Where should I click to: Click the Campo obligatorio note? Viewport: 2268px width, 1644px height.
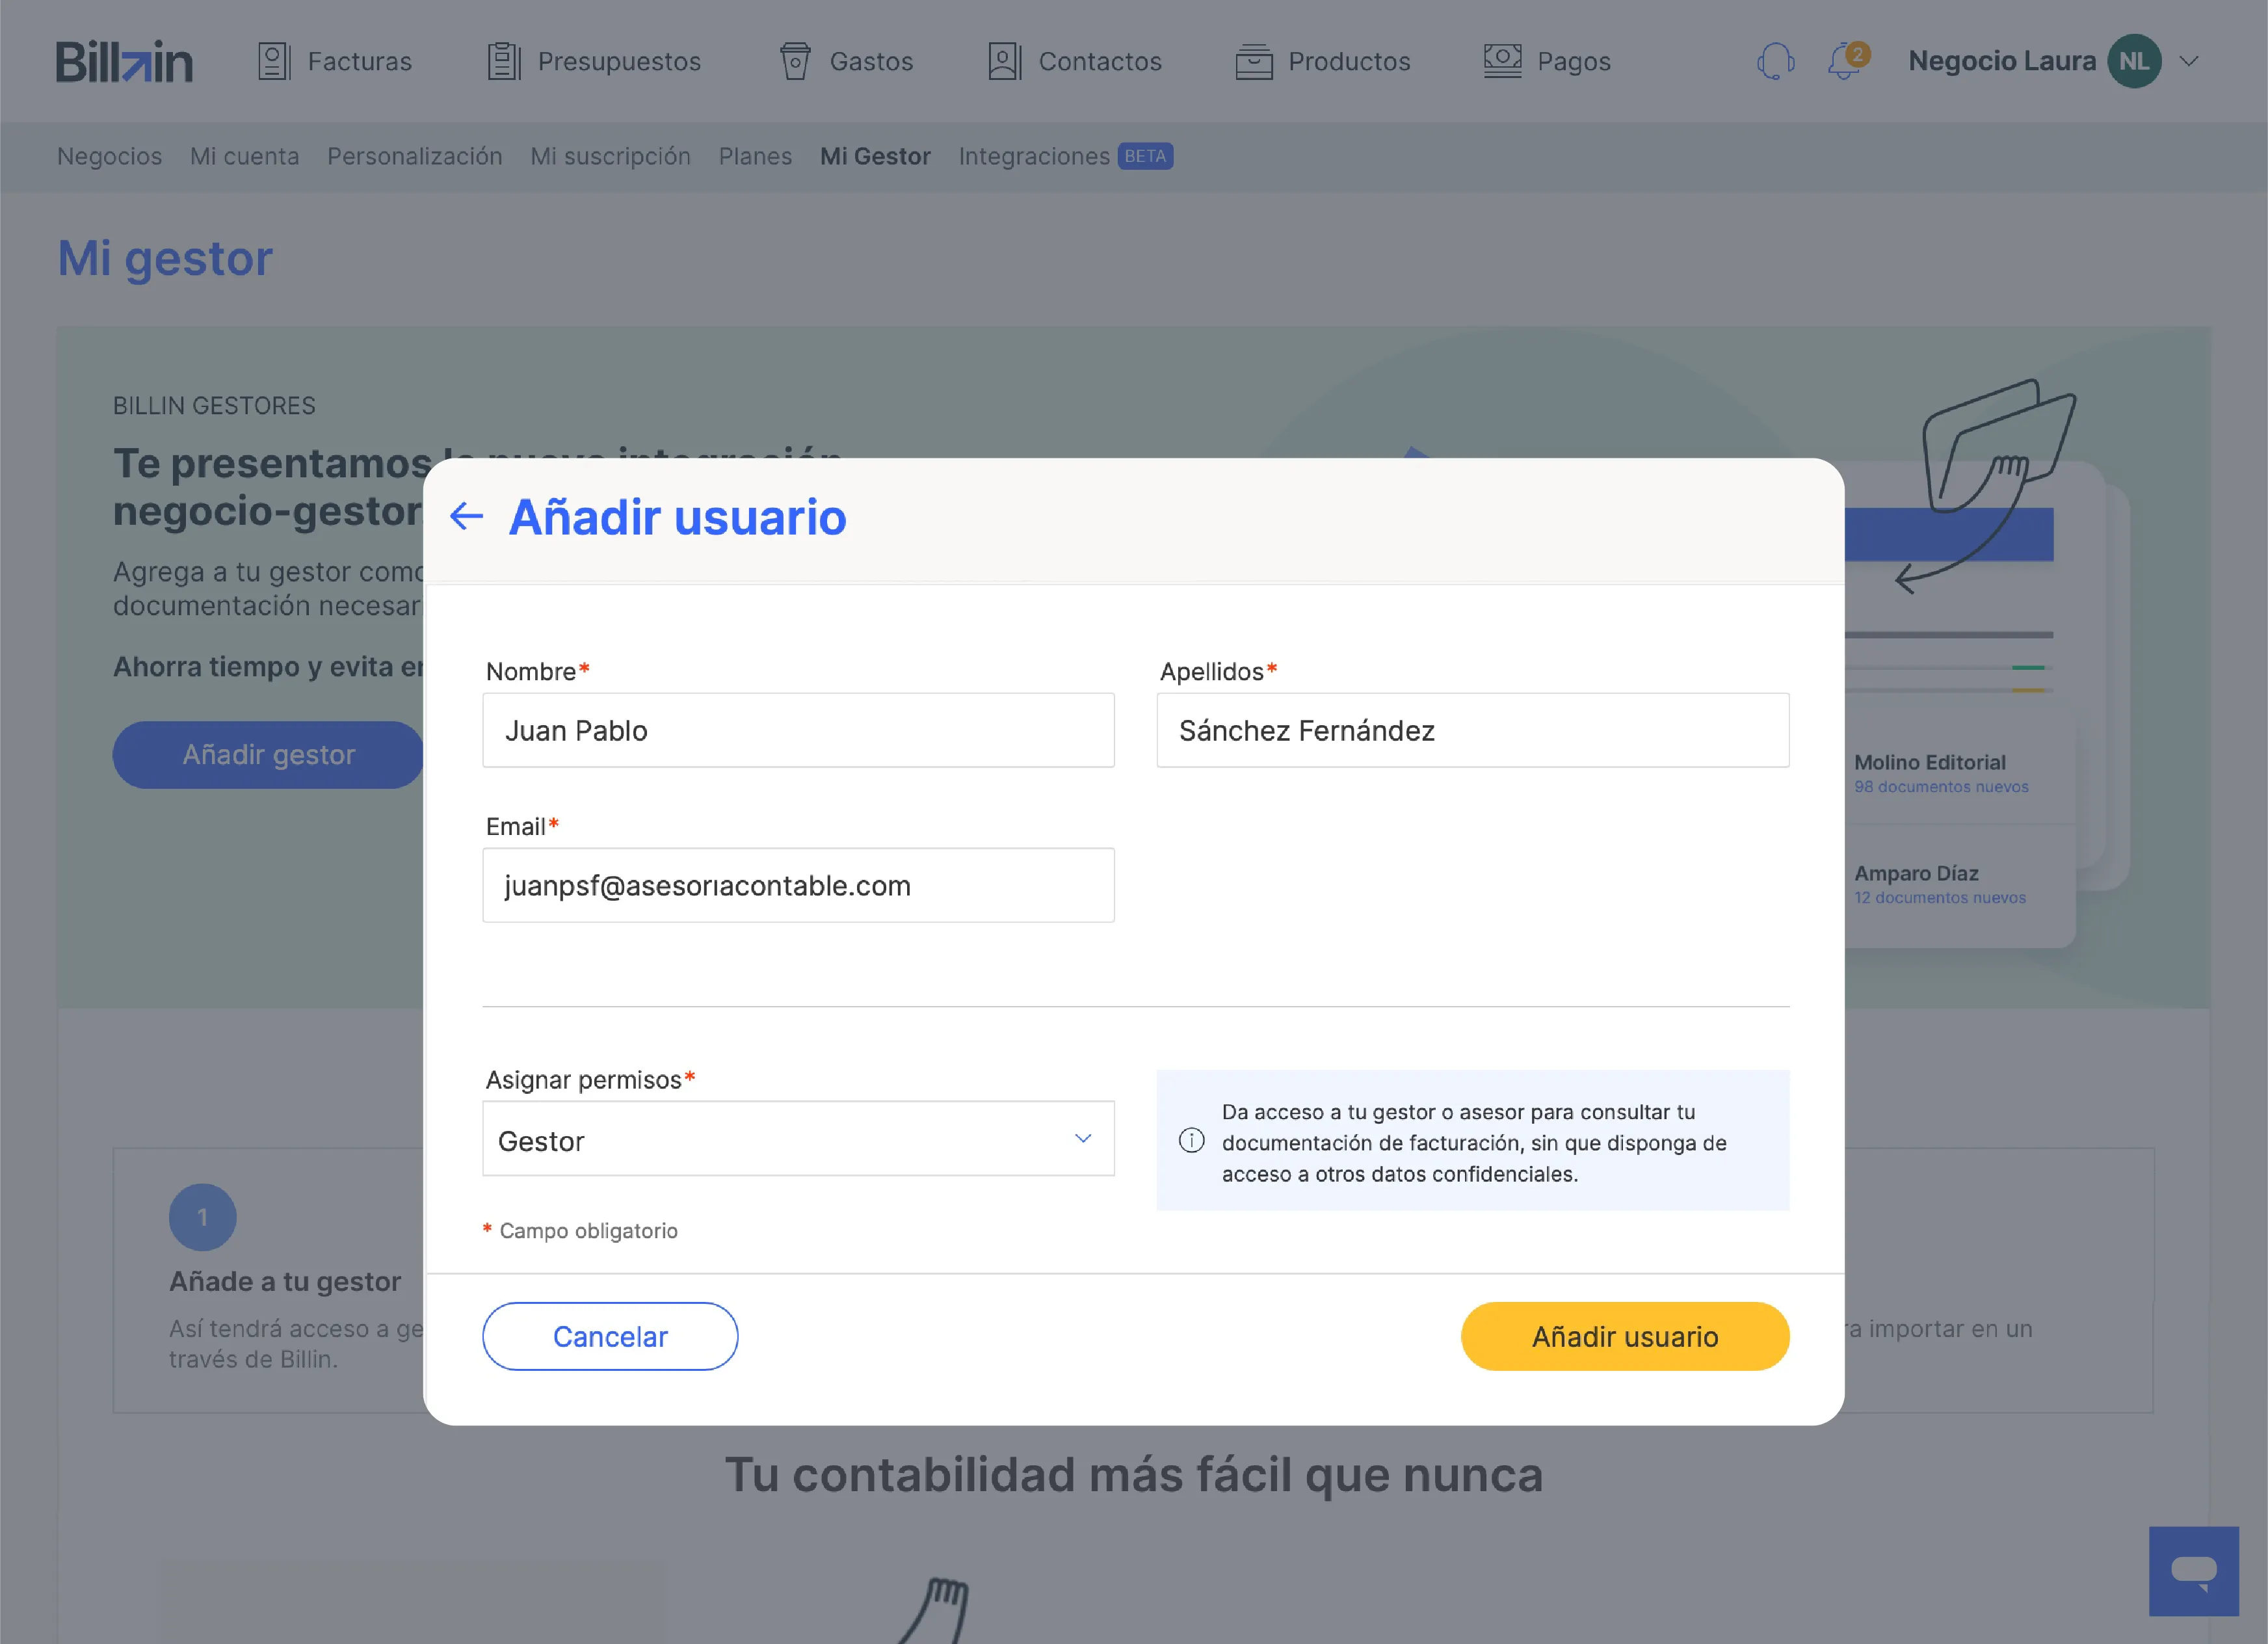click(x=580, y=1231)
